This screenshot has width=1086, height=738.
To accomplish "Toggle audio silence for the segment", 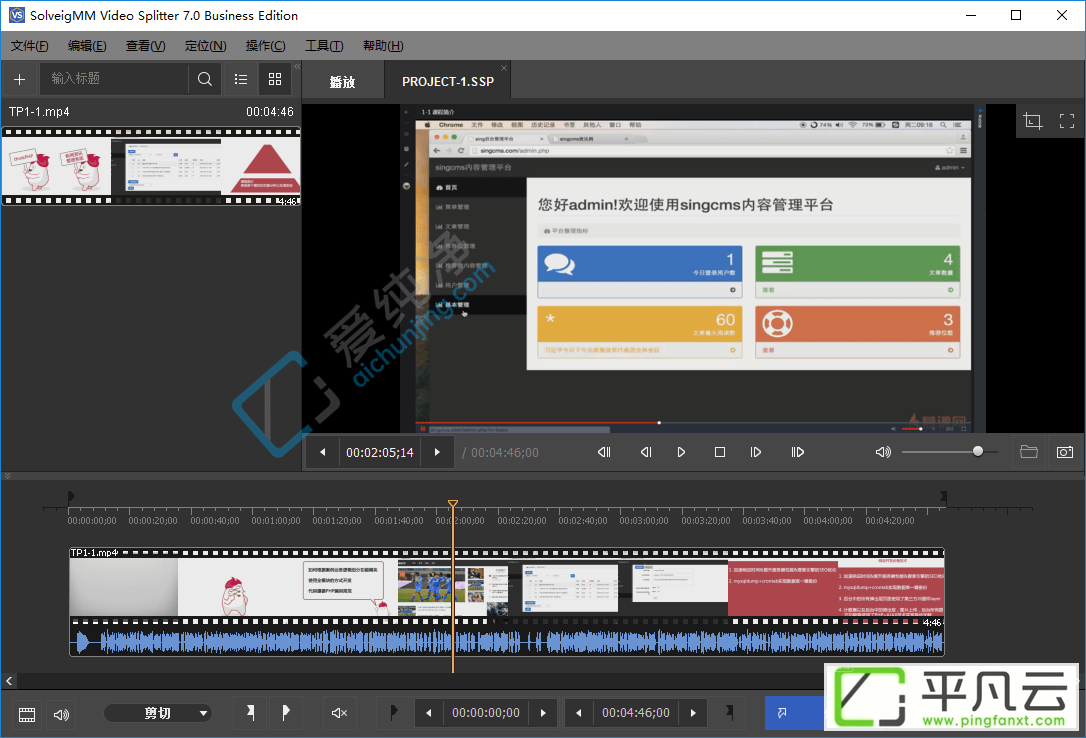I will point(339,712).
